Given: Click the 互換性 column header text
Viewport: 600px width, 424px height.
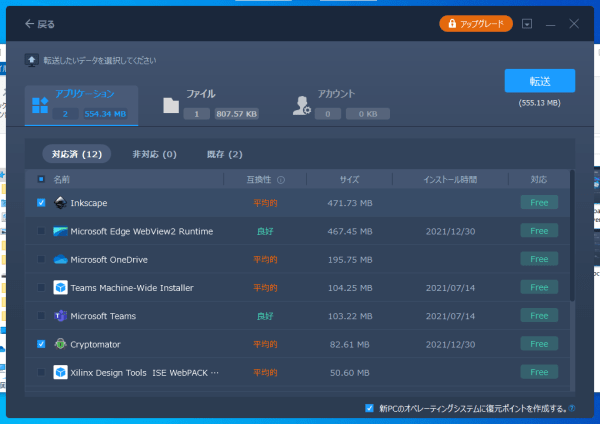Looking at the screenshot, I should point(259,179).
